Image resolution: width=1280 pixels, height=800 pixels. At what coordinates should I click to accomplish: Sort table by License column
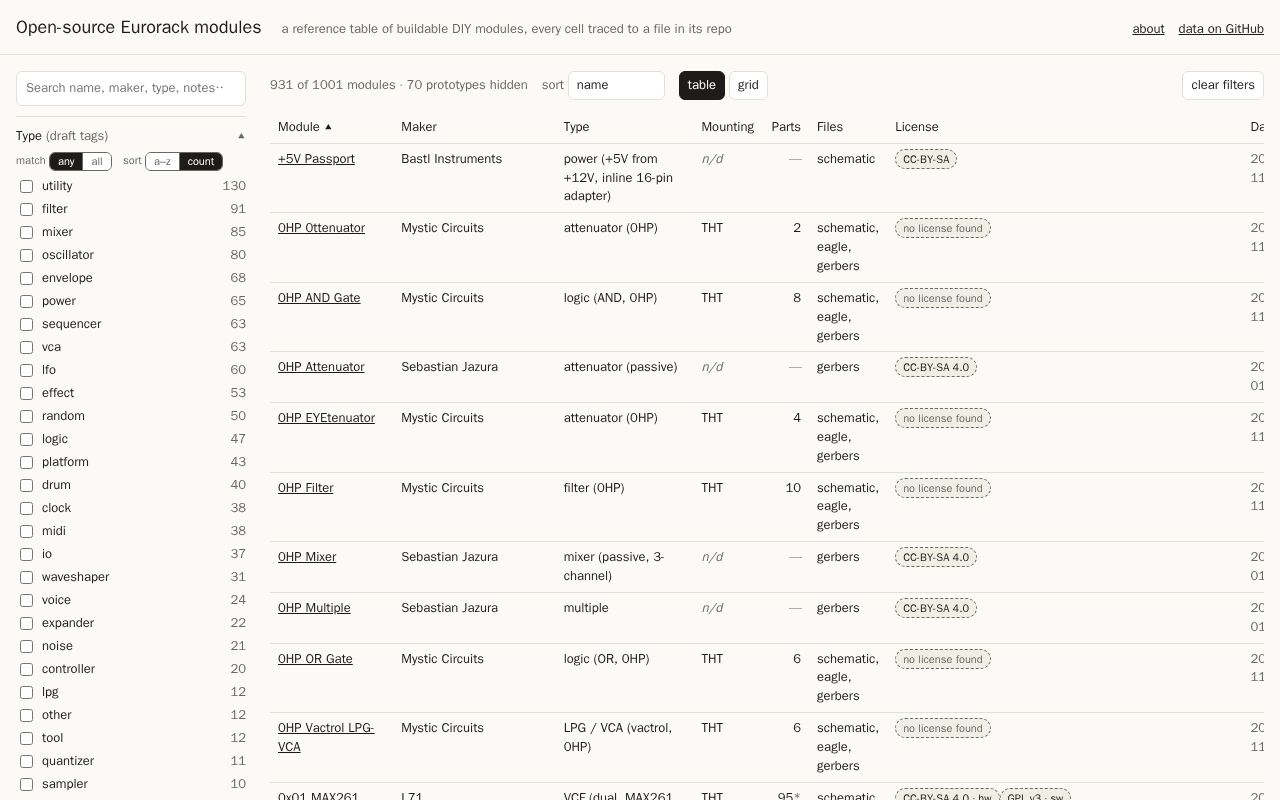[x=916, y=127]
